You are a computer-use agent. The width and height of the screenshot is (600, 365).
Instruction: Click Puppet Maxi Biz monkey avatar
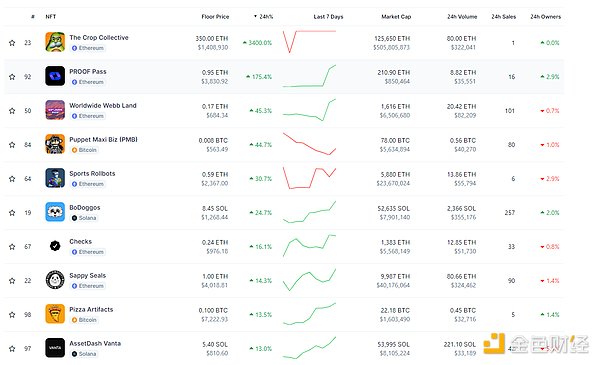pos(55,144)
